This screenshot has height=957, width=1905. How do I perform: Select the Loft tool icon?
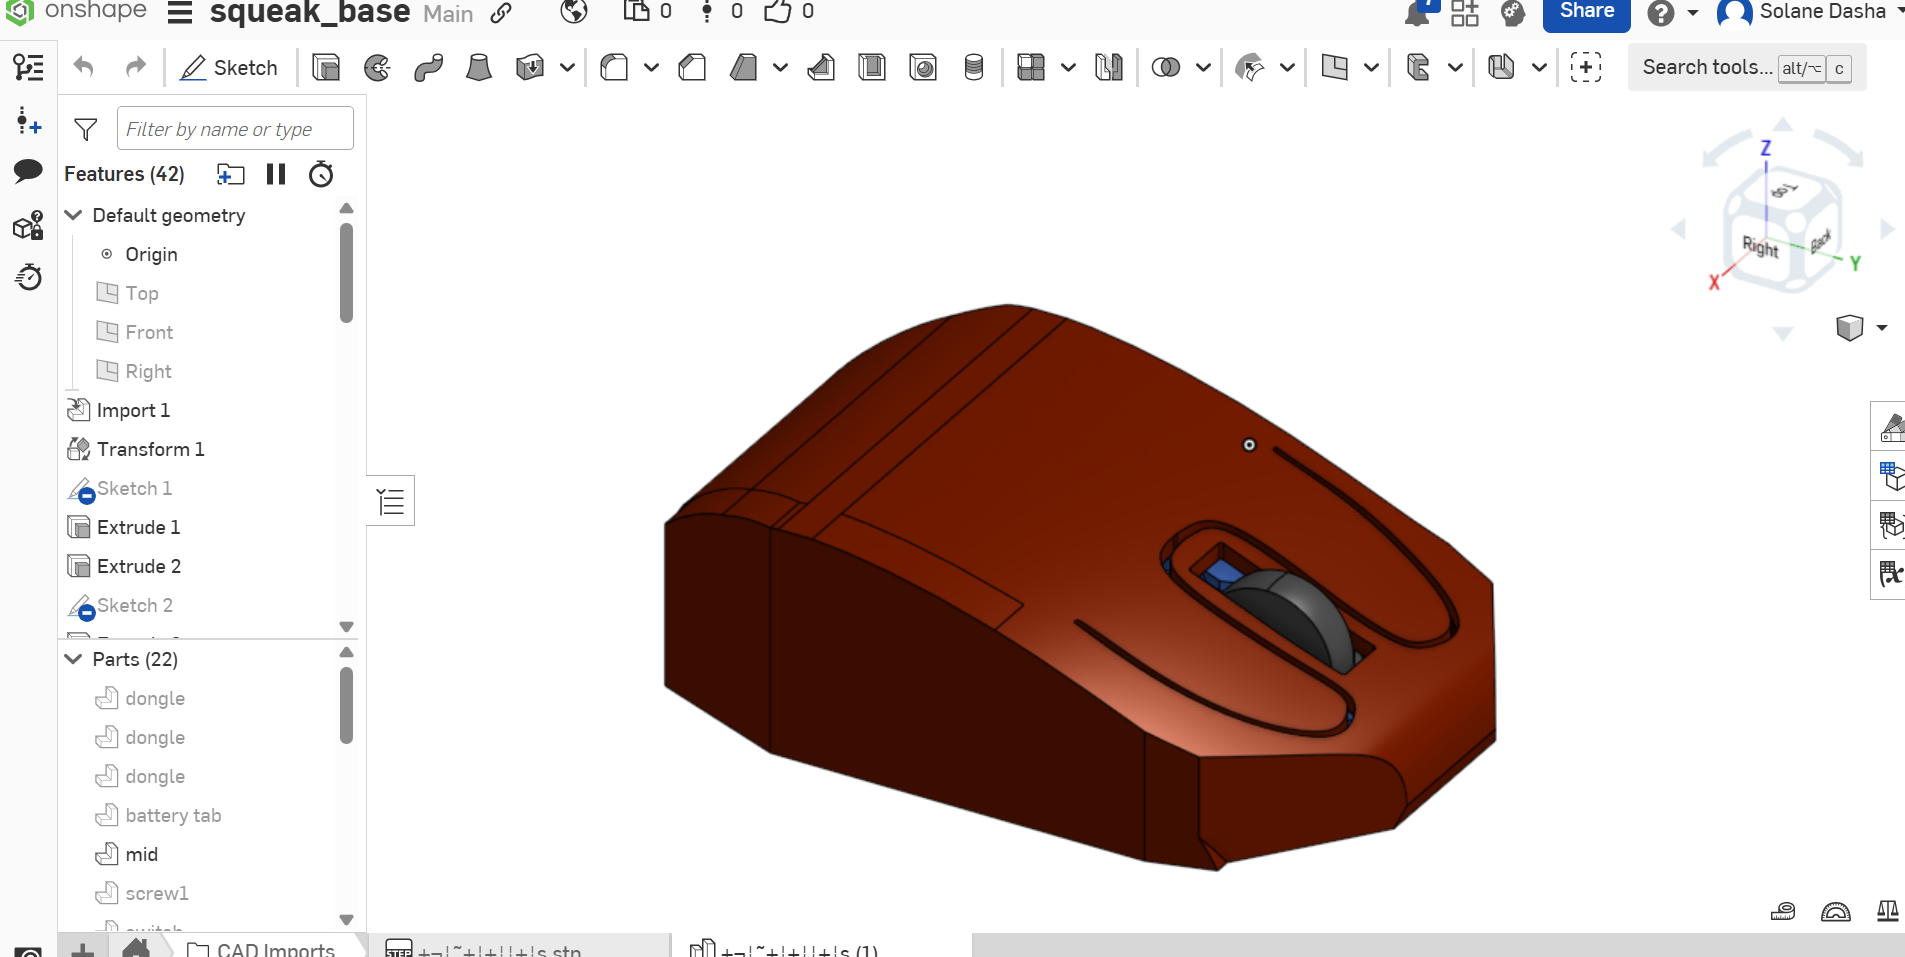479,67
